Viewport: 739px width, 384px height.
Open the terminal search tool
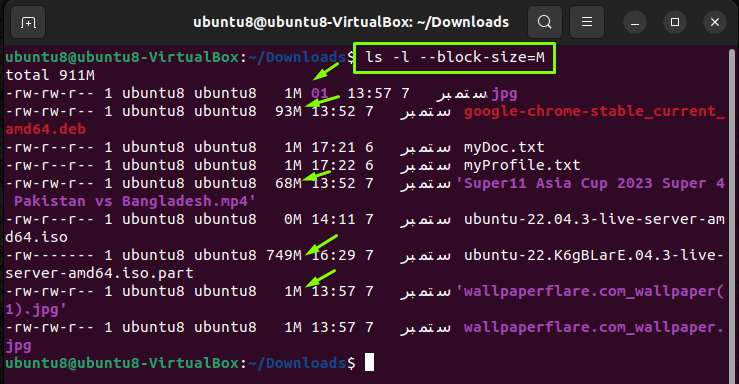(545, 22)
